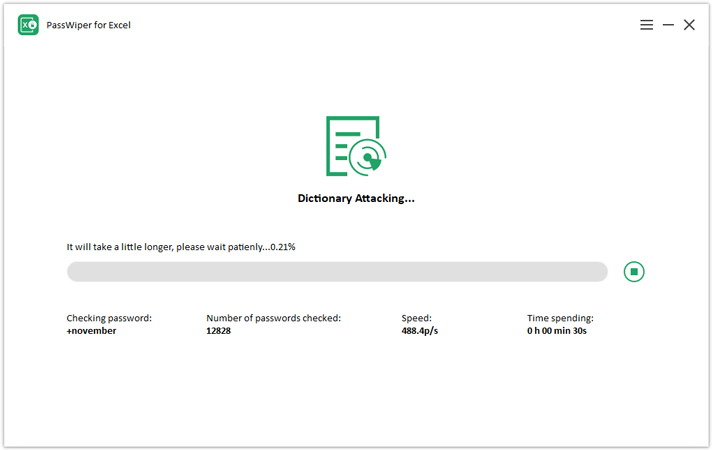Click the '+november' password value
The image size is (712, 450).
pyautogui.click(x=91, y=331)
